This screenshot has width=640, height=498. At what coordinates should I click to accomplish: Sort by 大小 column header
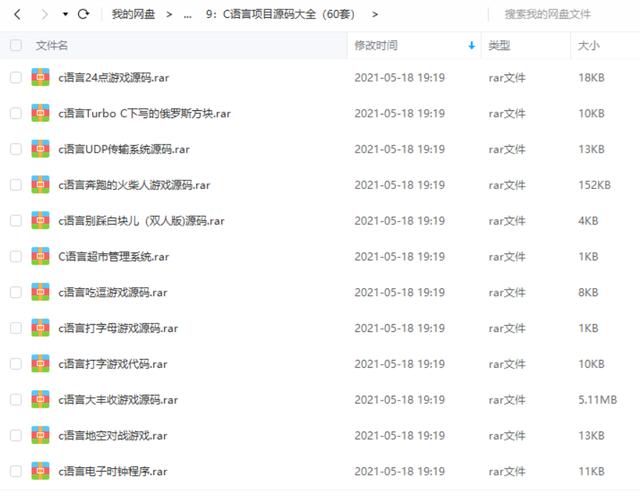pyautogui.click(x=588, y=45)
